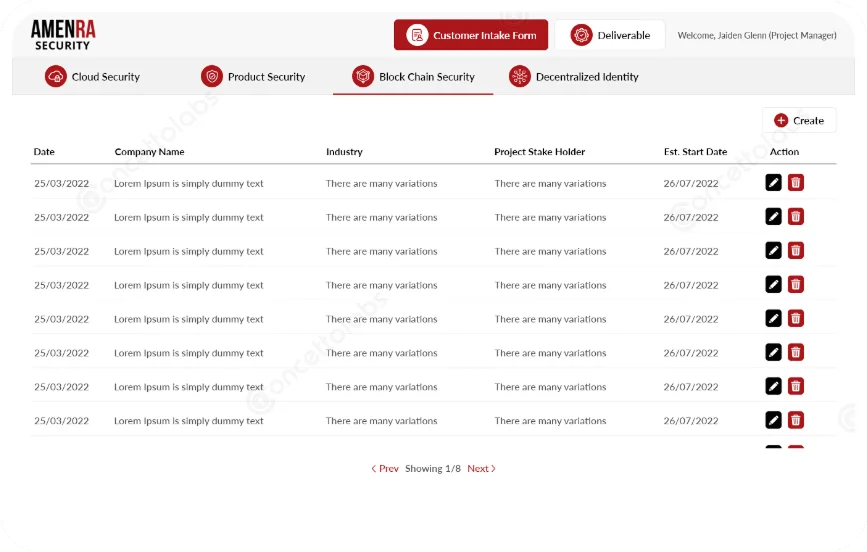
Task: Click the Customer Intake Form document icon
Action: pos(417,35)
